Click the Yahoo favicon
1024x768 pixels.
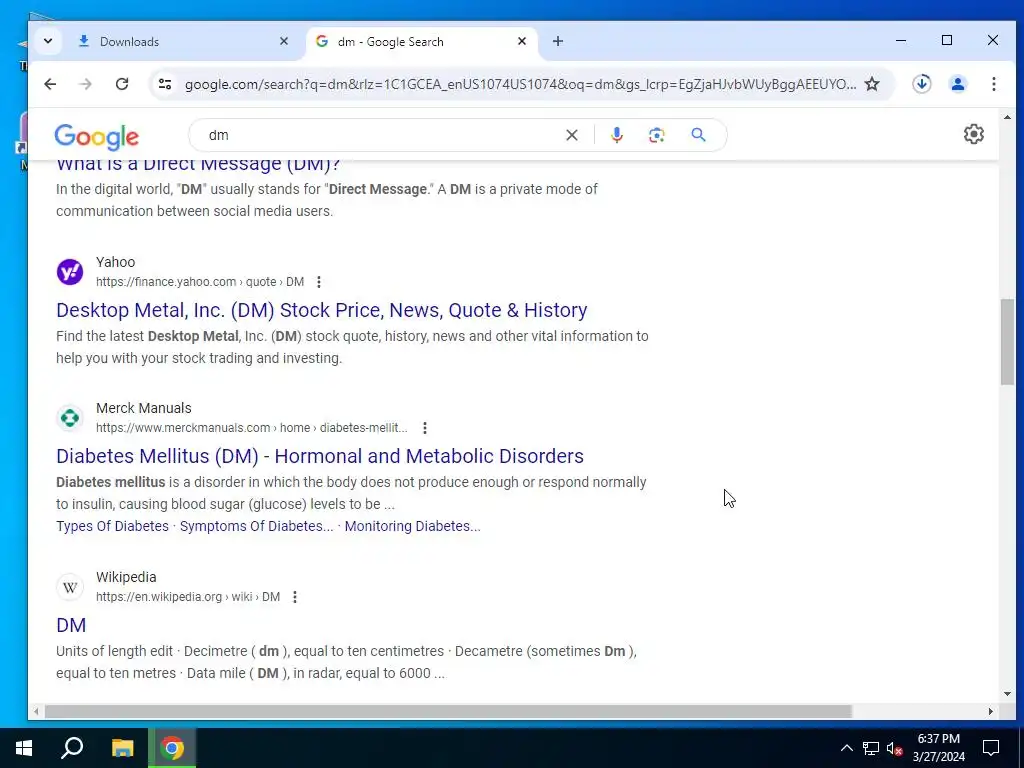pyautogui.click(x=70, y=272)
